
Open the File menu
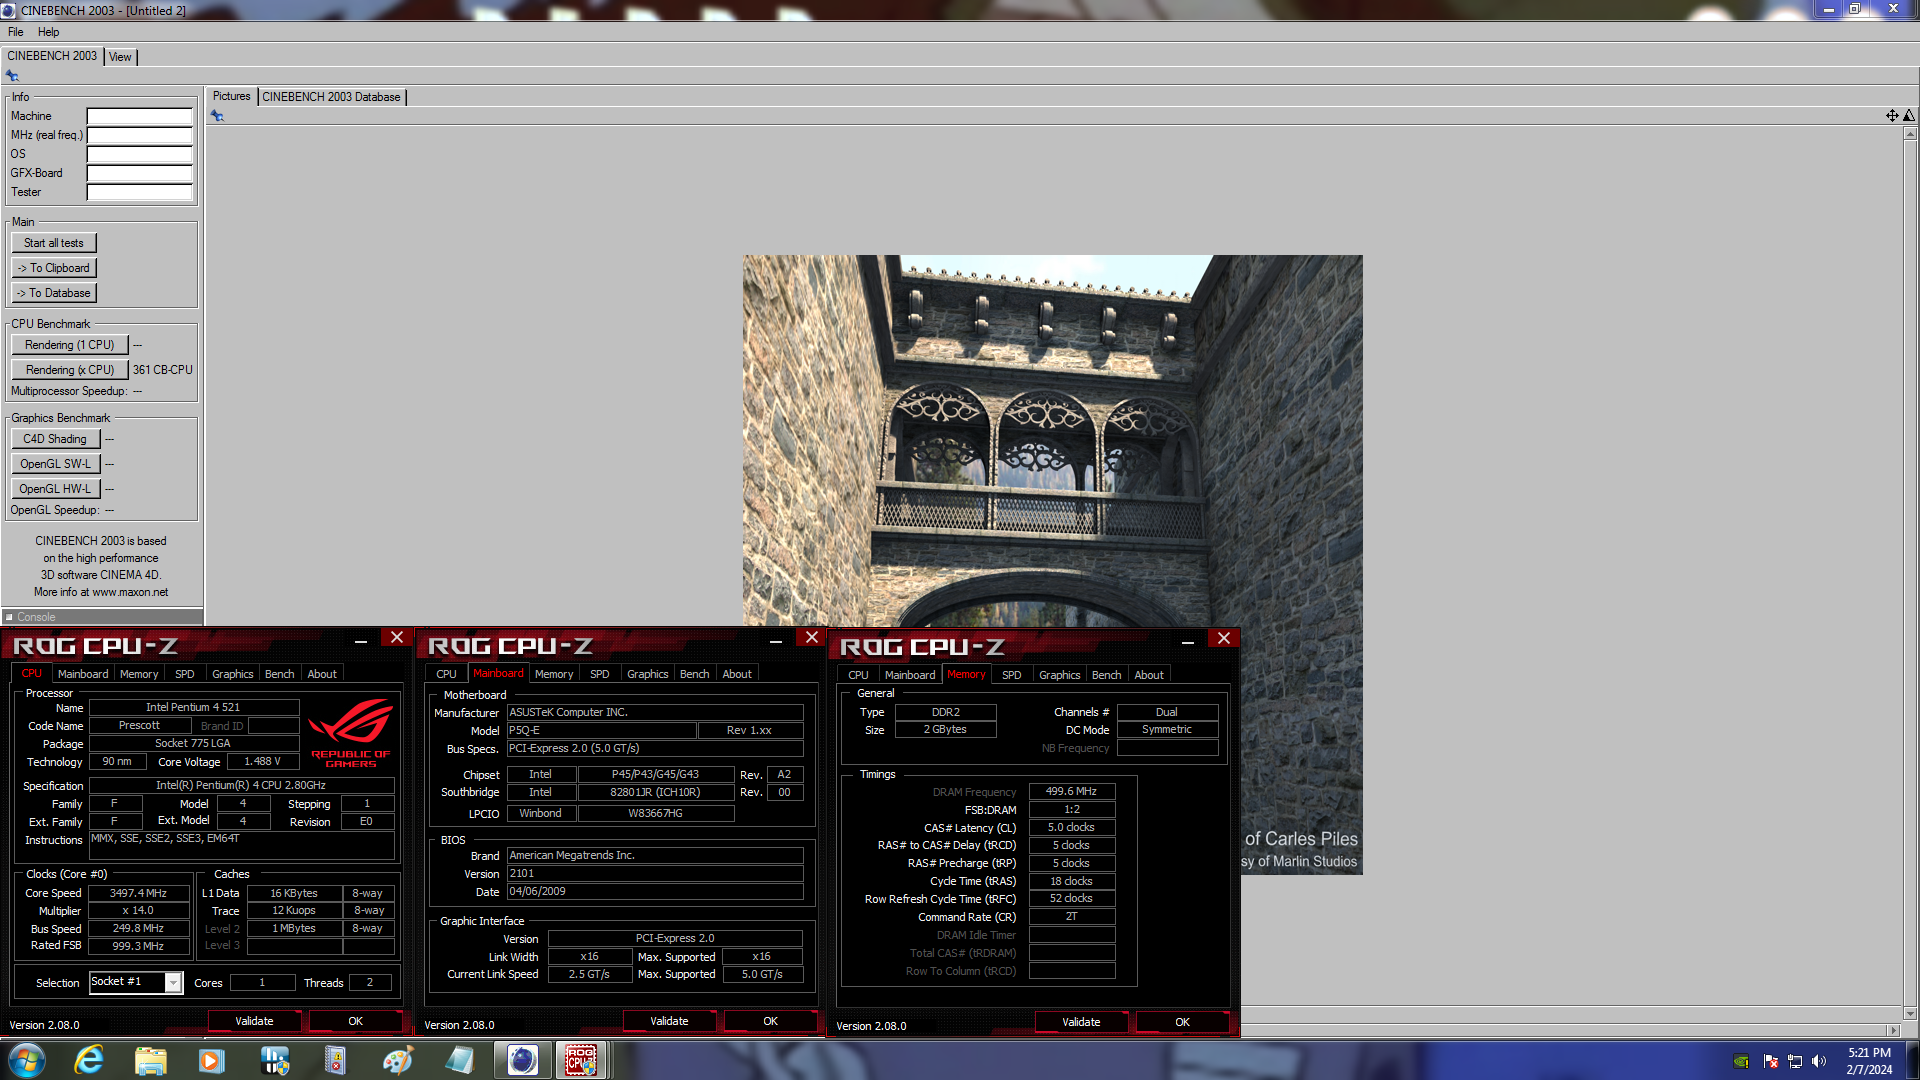[x=16, y=32]
